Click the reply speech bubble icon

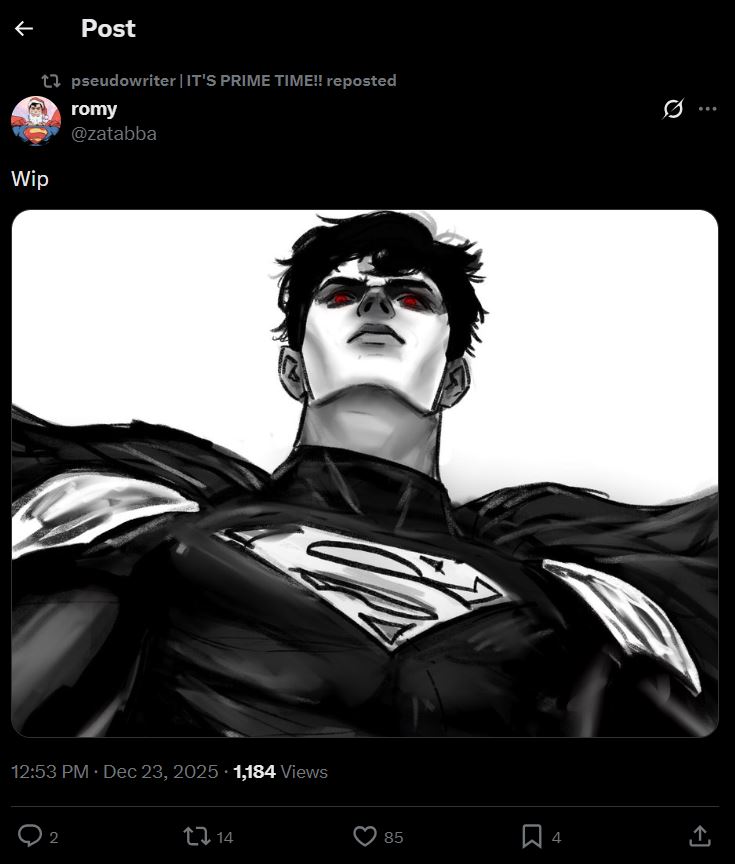[30, 835]
